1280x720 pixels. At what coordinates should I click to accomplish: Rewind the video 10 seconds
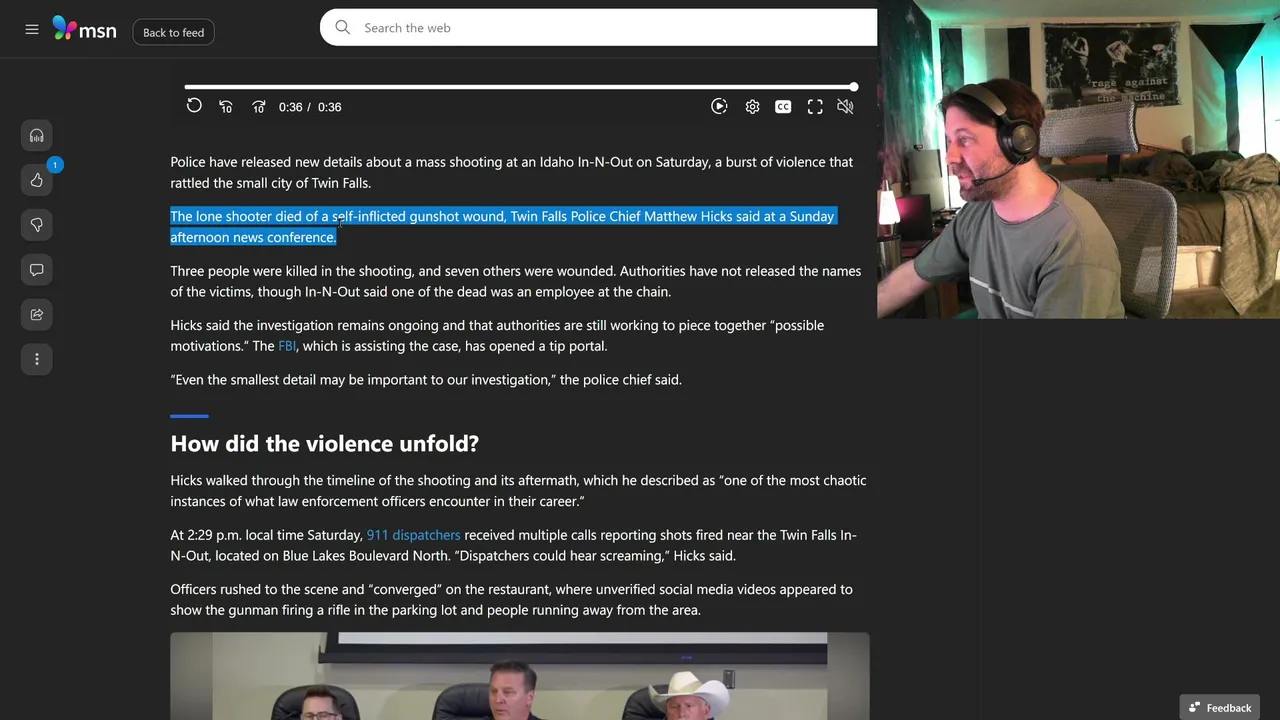tap(226, 107)
